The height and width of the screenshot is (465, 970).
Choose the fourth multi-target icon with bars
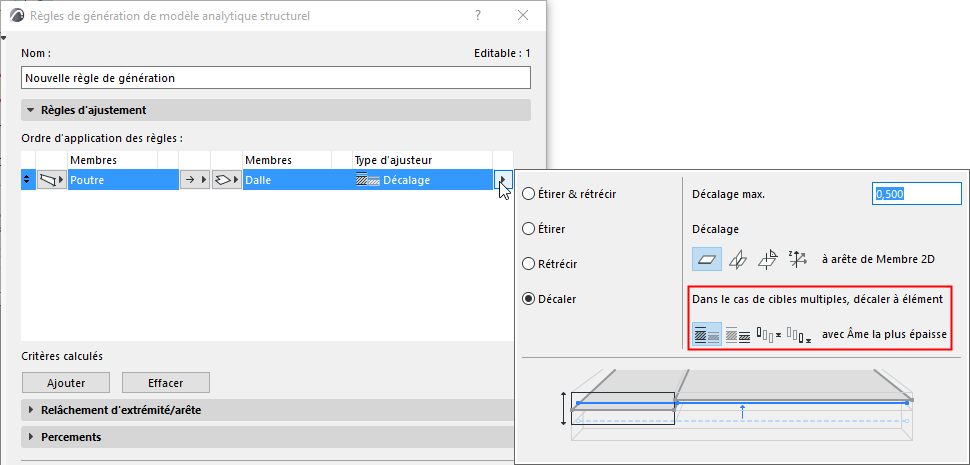click(x=799, y=335)
